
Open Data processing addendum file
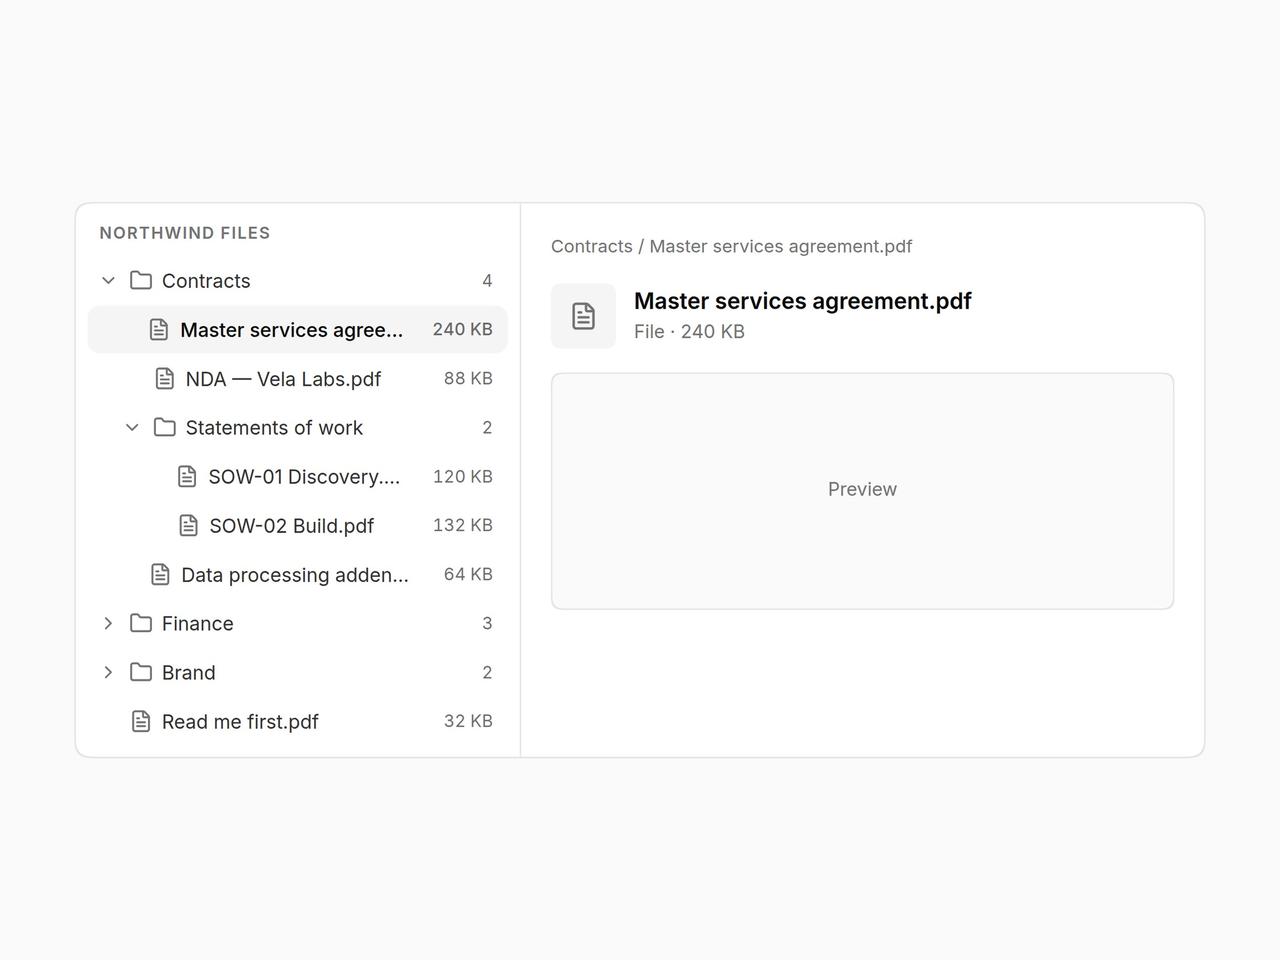[295, 575]
